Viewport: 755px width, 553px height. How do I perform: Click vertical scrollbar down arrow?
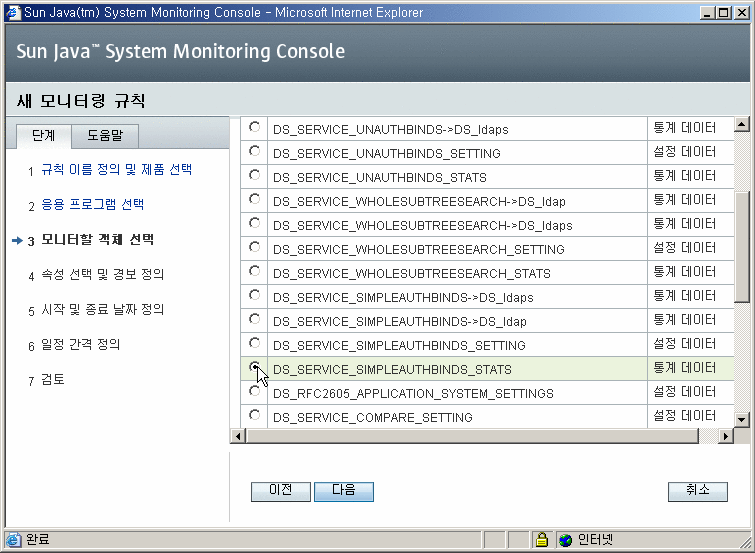(742, 420)
